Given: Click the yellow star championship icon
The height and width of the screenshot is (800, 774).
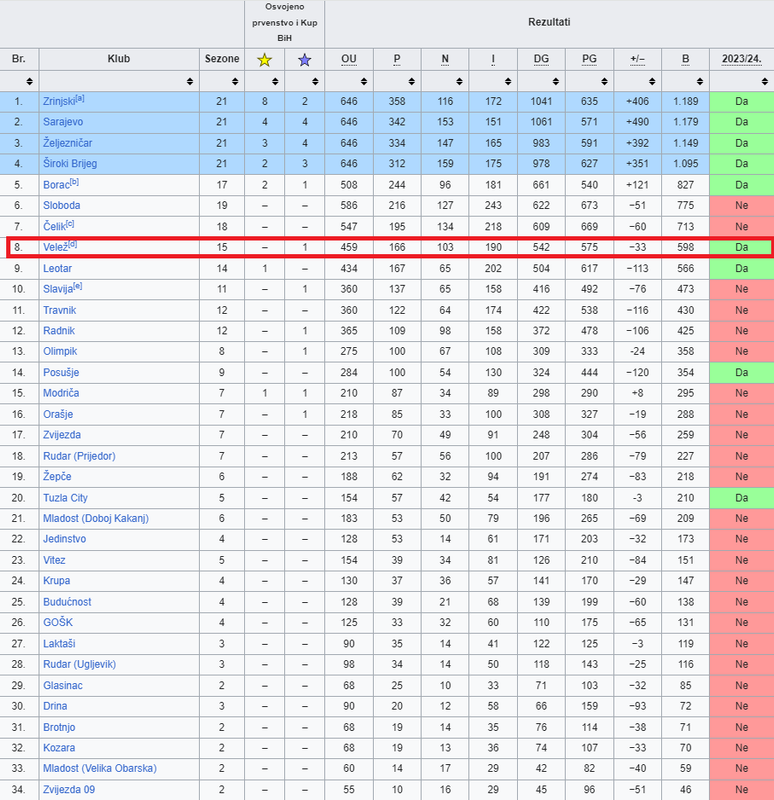Looking at the screenshot, I should [264, 60].
